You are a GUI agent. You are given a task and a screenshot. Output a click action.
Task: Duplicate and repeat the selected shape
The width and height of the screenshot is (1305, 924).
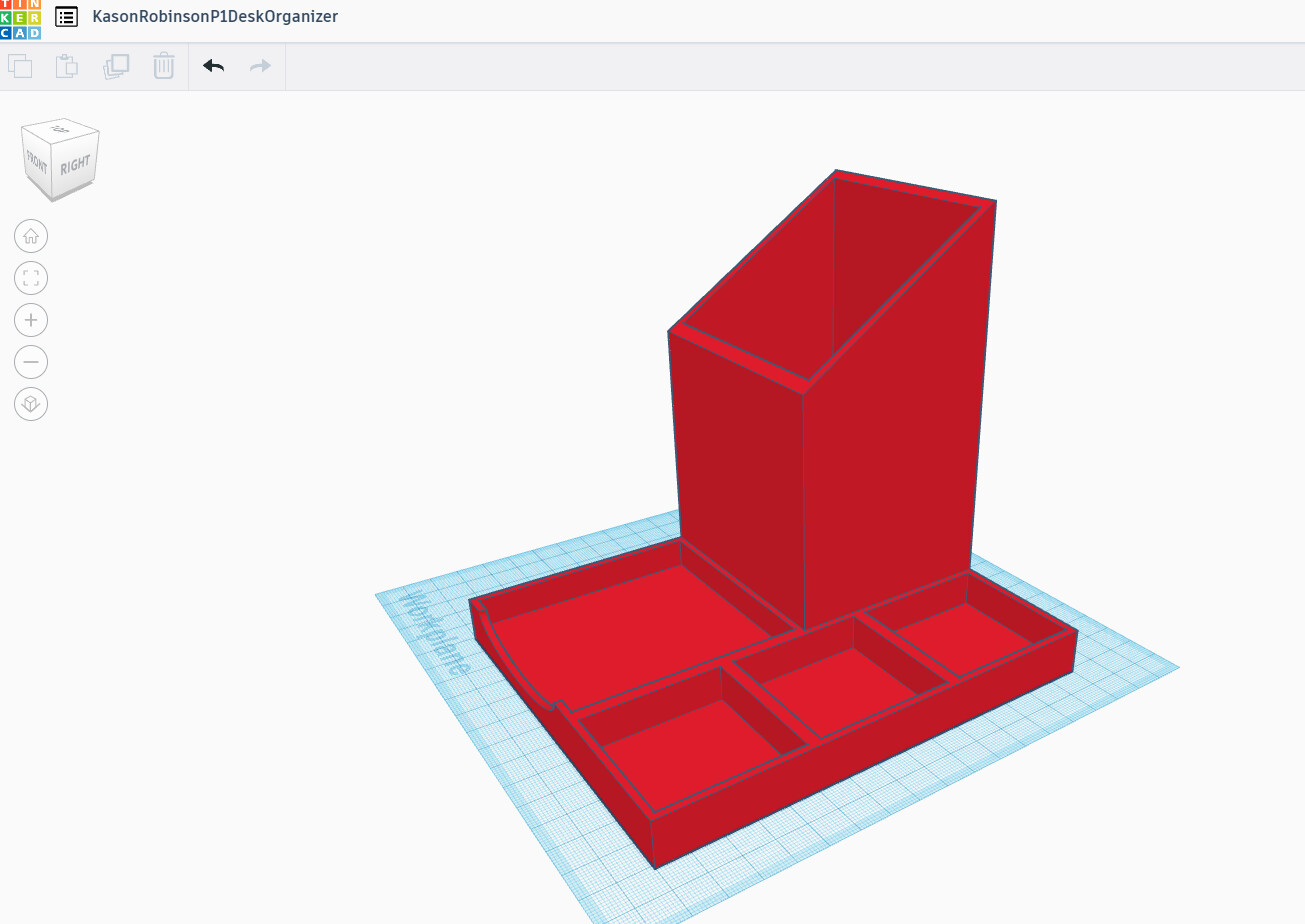click(115, 65)
